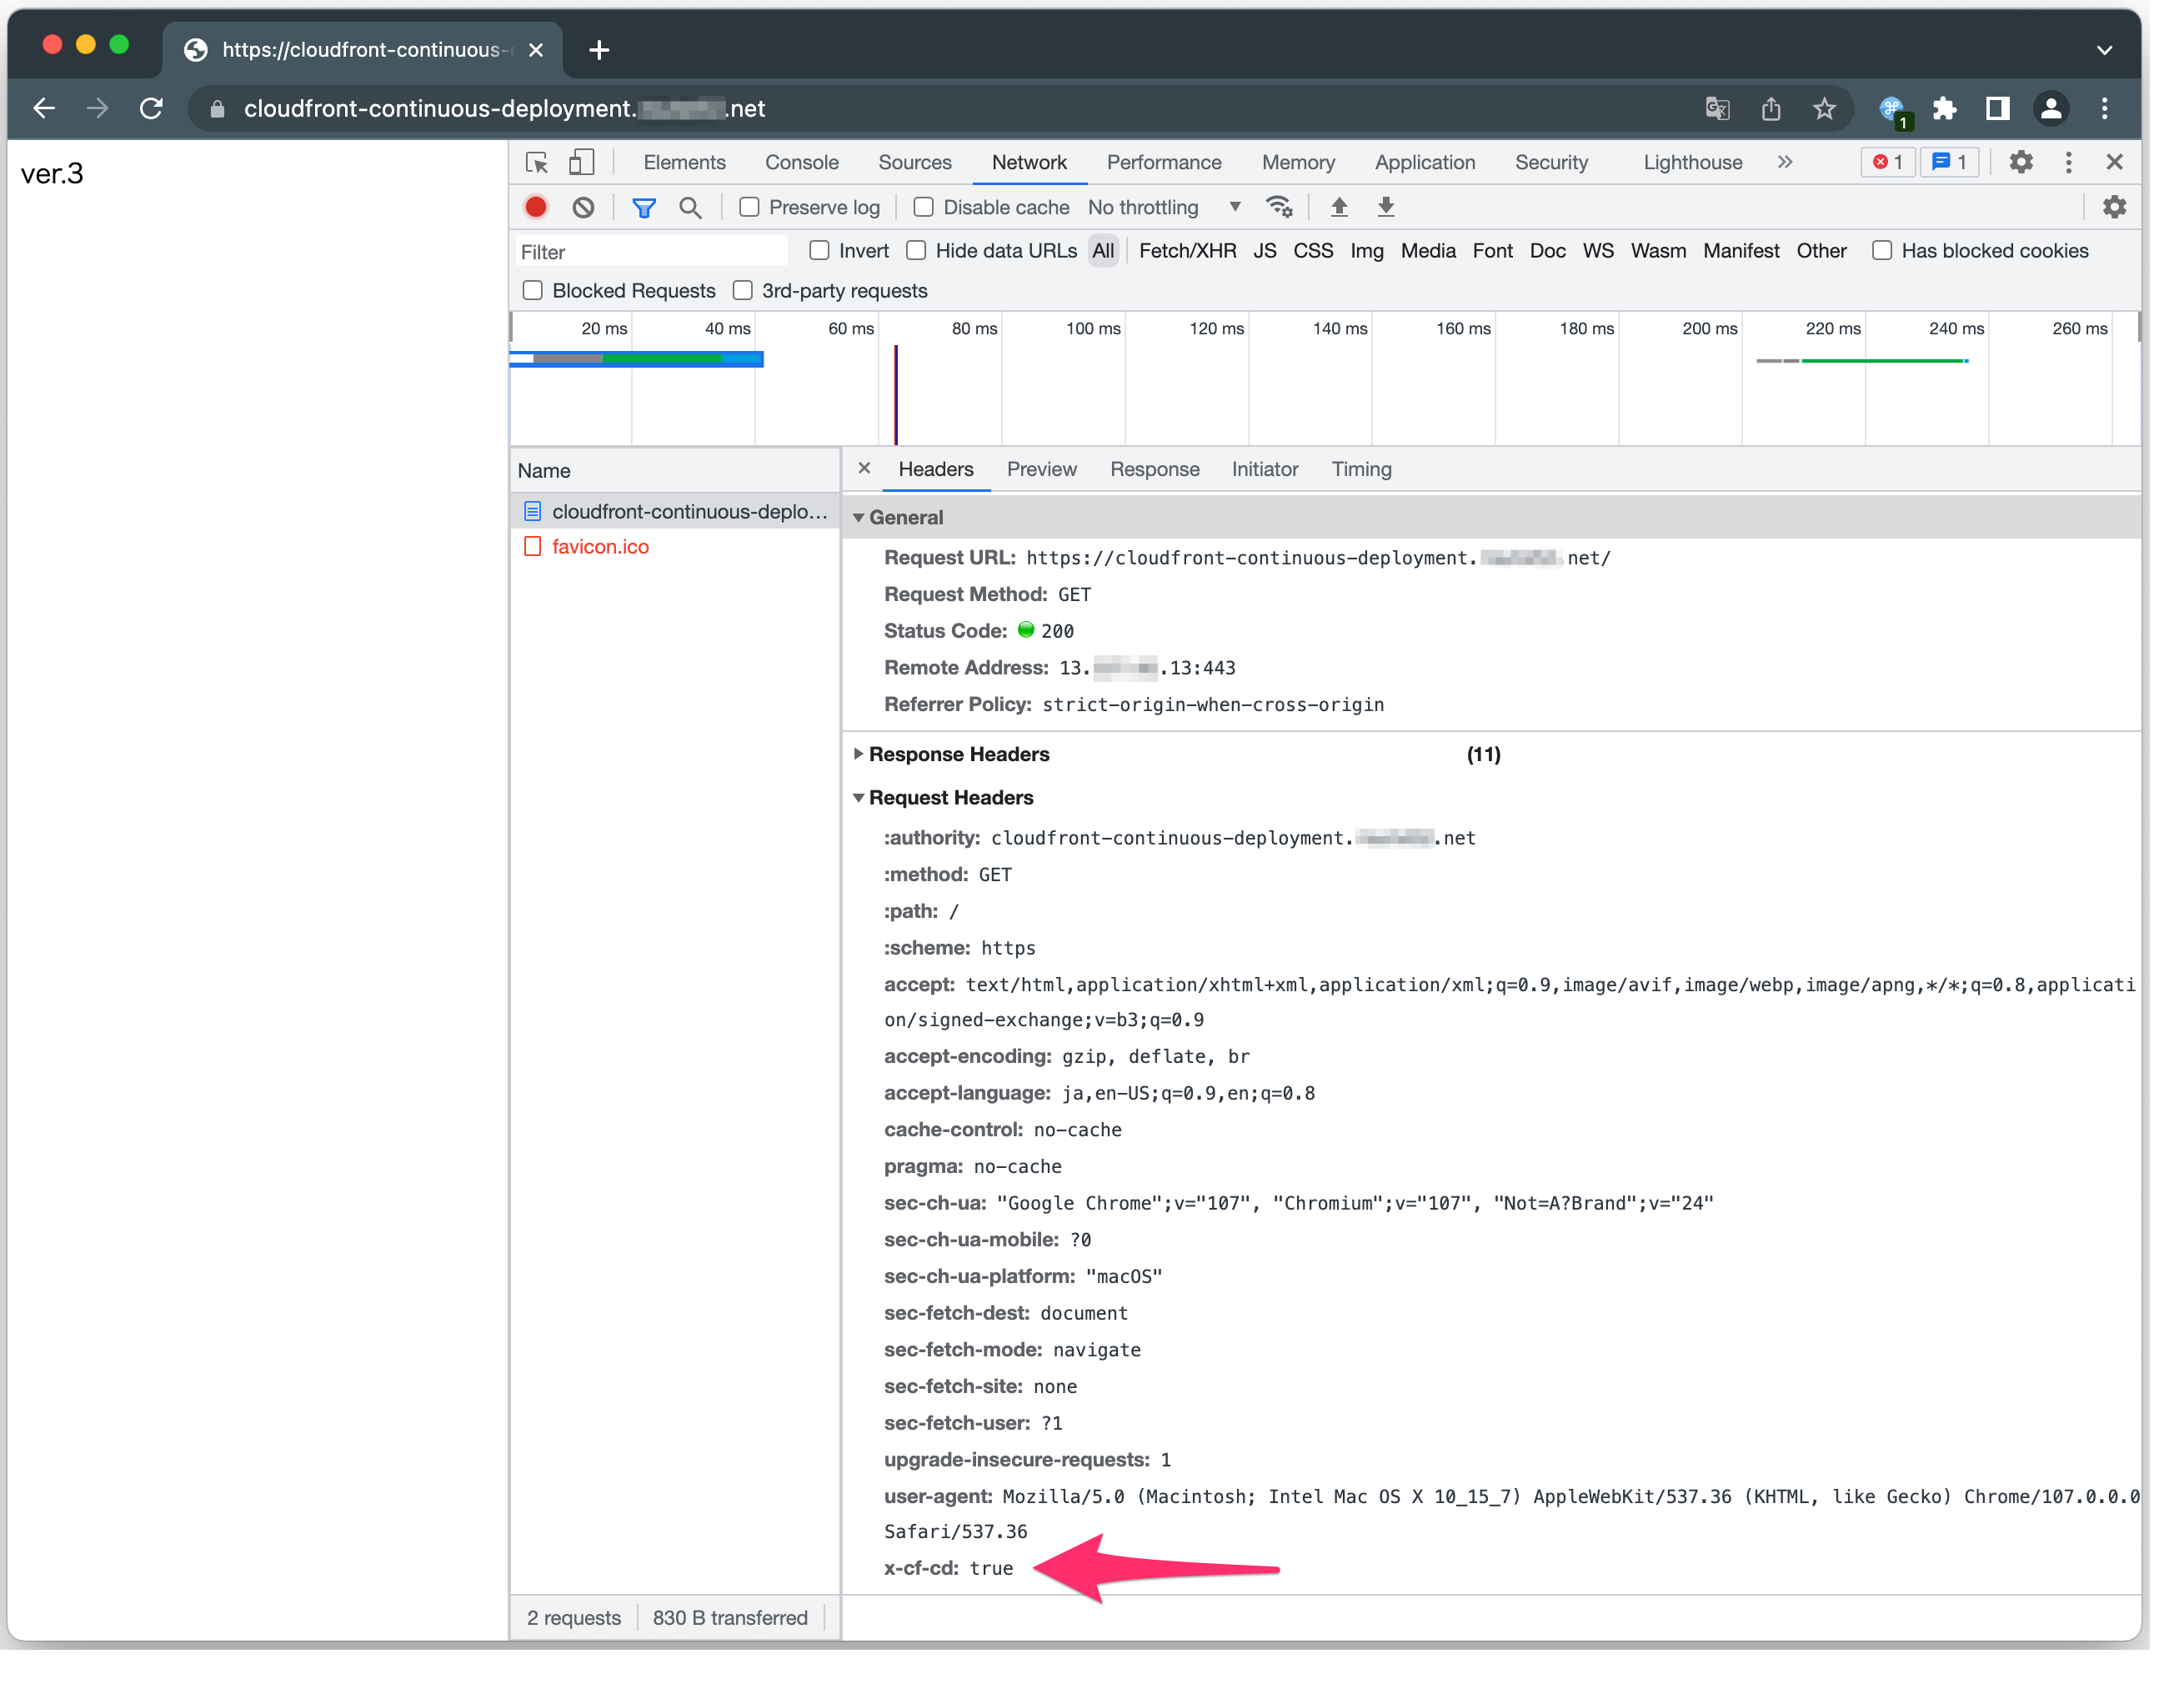Collapse the Request Headers section
The image size is (2184, 1684).
pos(859,797)
